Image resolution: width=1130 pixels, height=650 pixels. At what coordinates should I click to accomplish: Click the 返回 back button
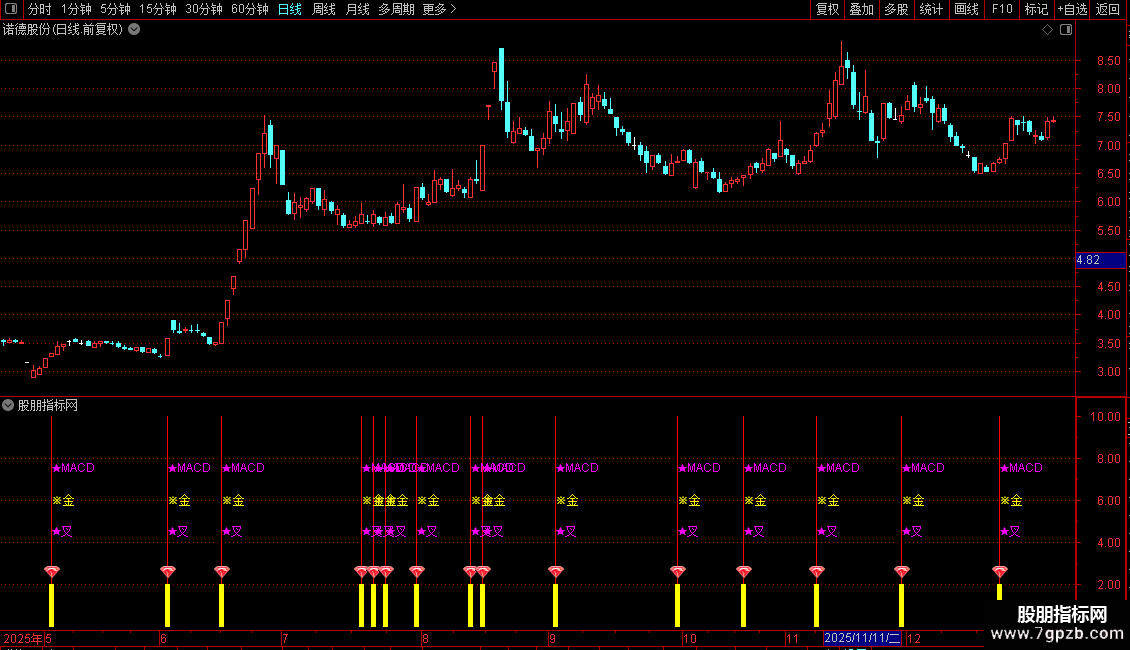coord(1108,9)
